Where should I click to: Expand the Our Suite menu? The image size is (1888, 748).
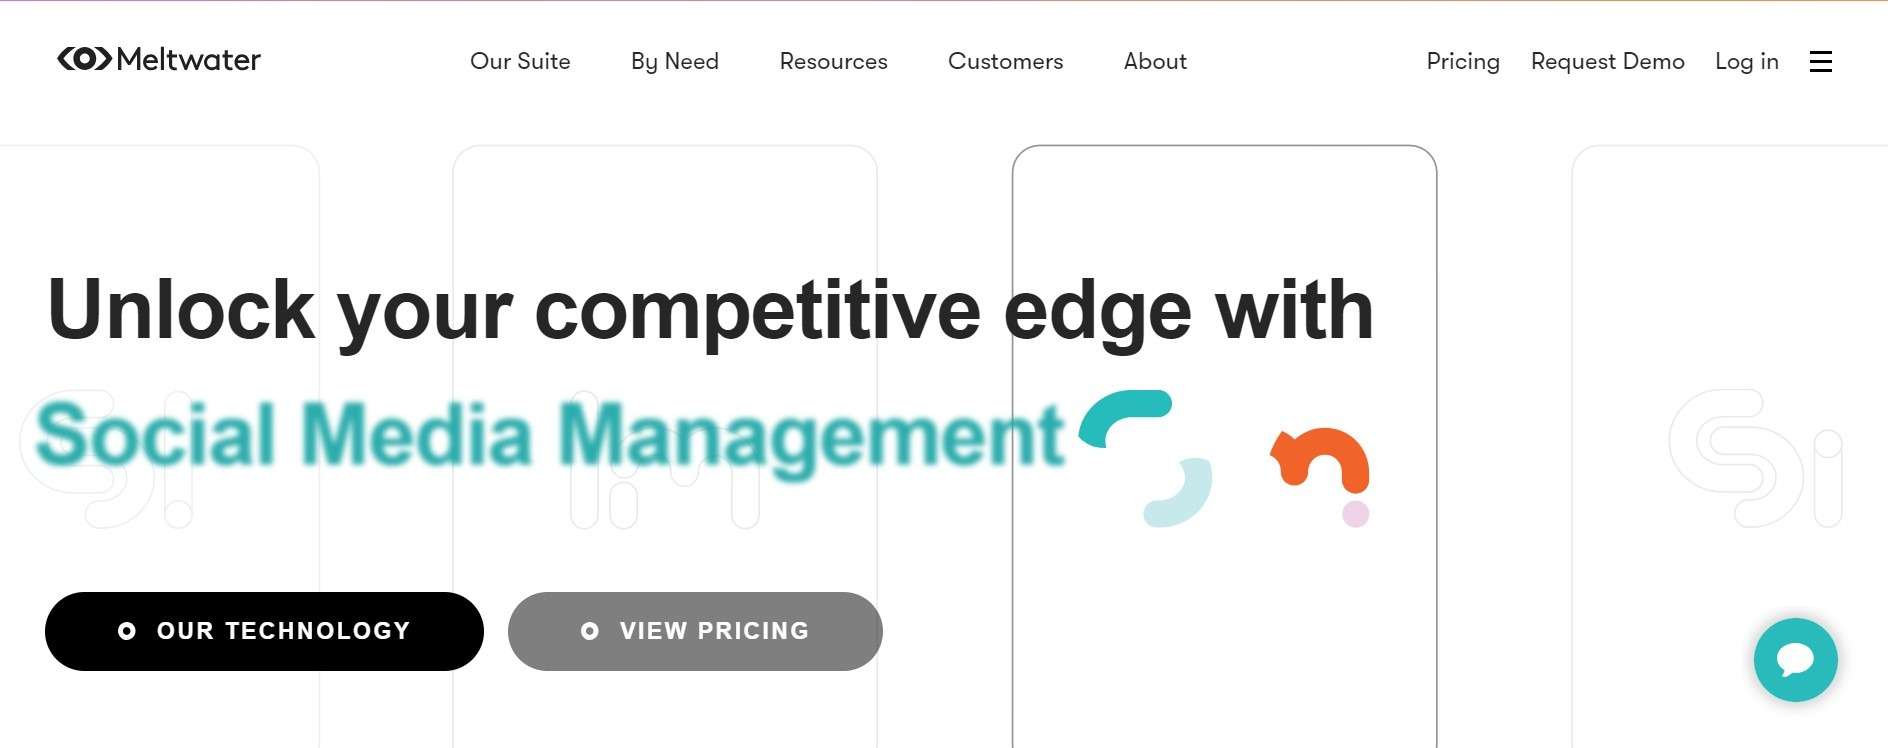(520, 62)
